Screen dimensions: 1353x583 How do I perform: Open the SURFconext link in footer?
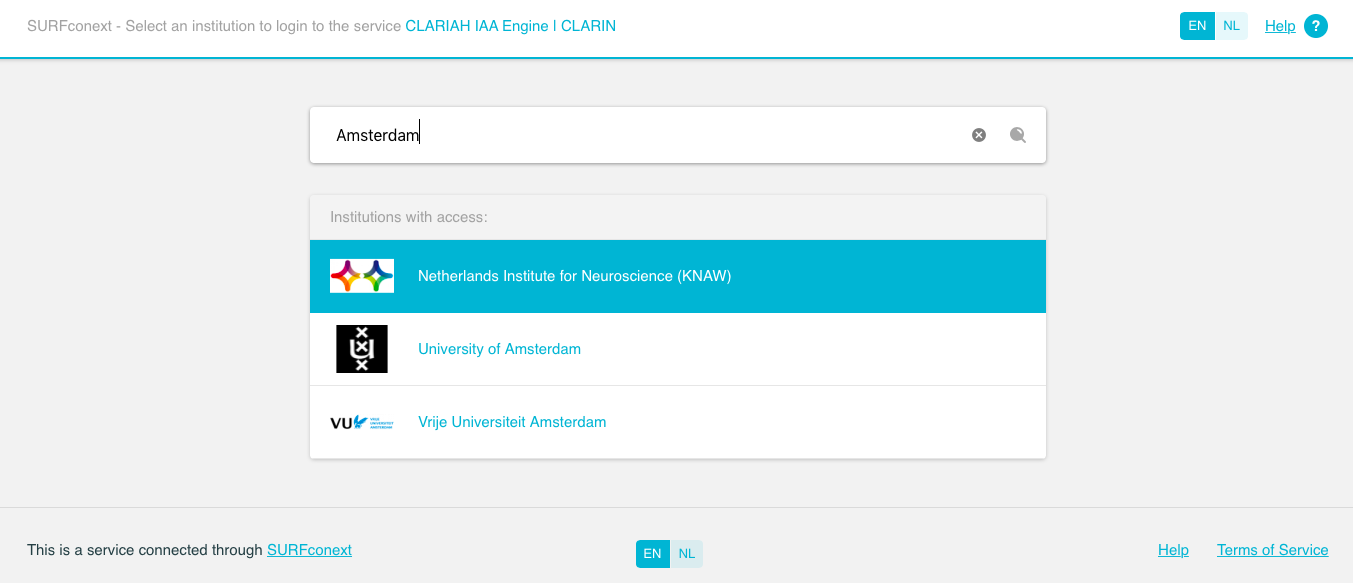point(309,550)
